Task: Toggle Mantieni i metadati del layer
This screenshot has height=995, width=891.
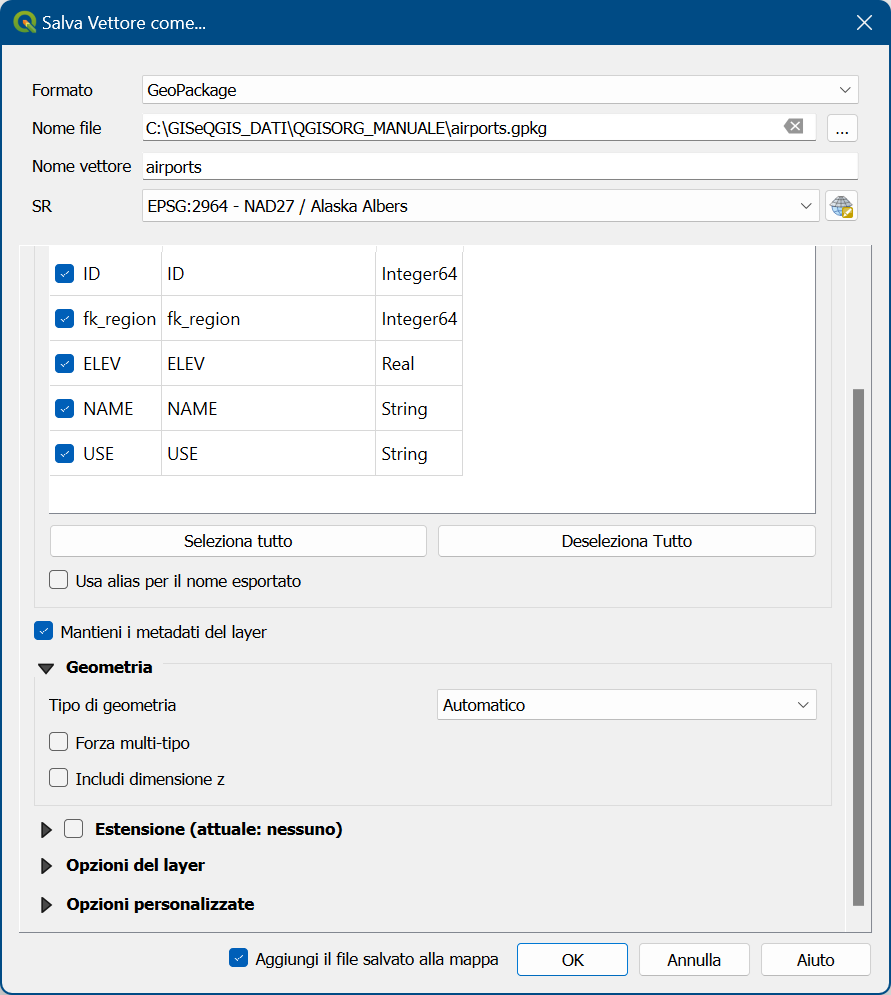Action: click(x=43, y=631)
